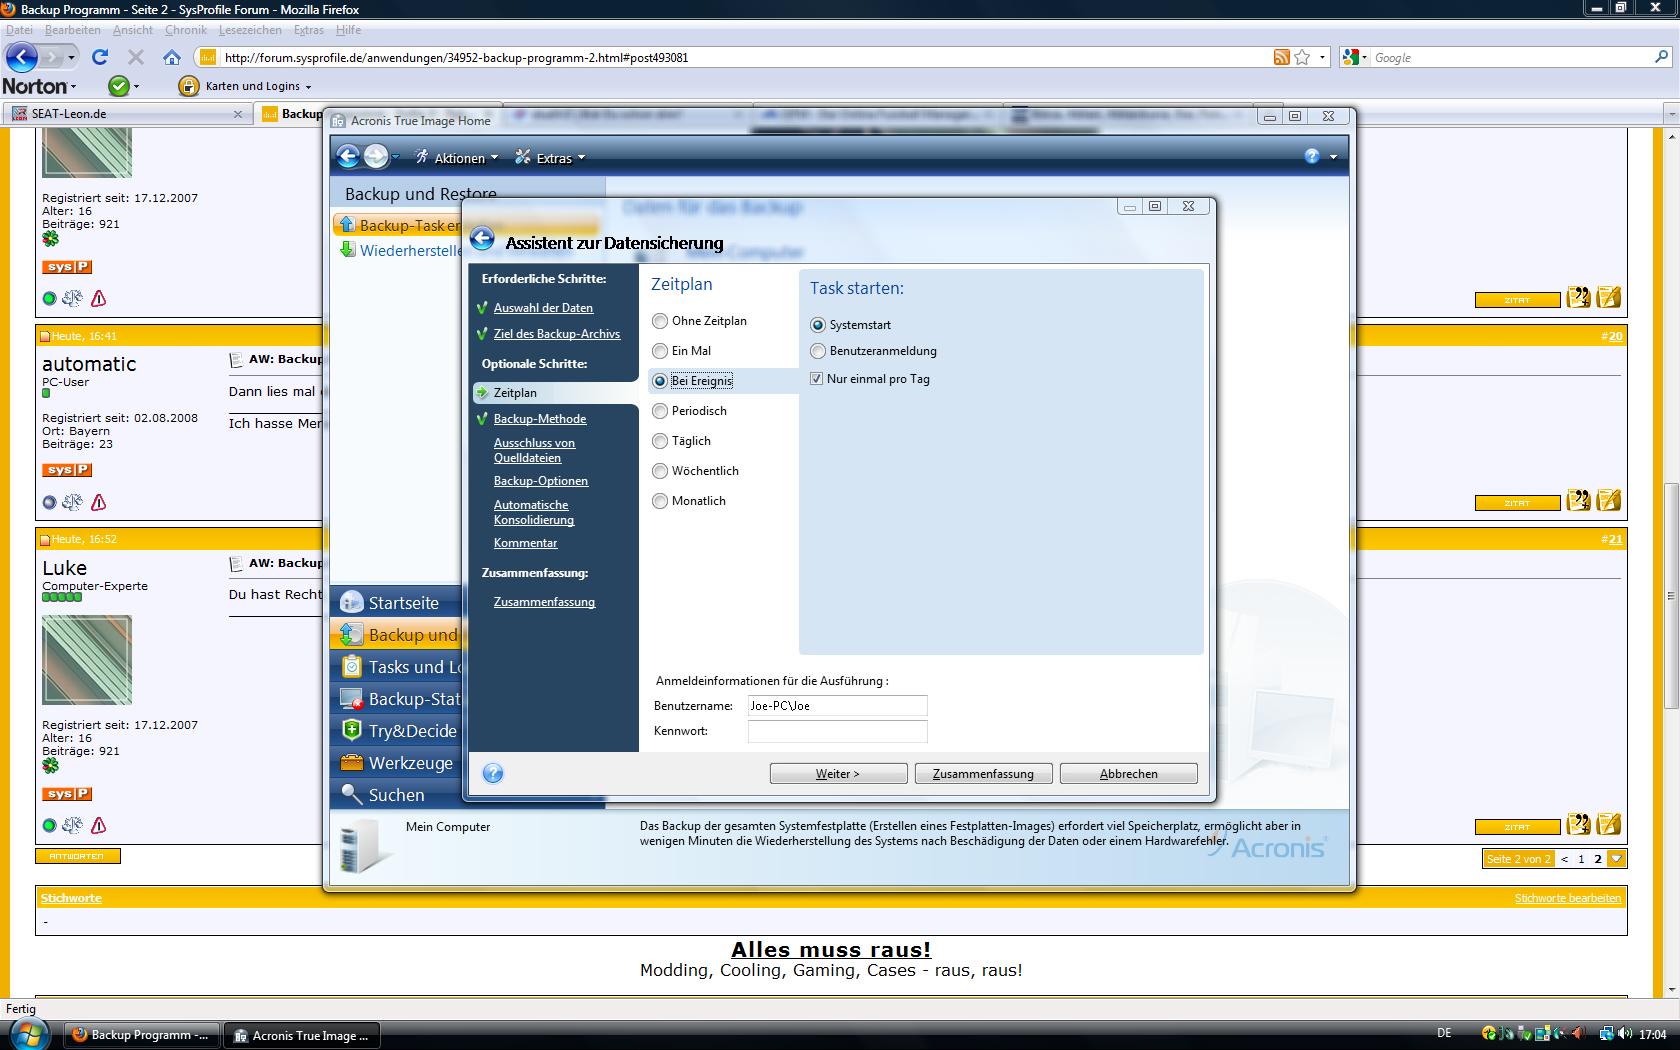Go to Firefox home page icon
The height and width of the screenshot is (1050, 1680).
[x=172, y=57]
